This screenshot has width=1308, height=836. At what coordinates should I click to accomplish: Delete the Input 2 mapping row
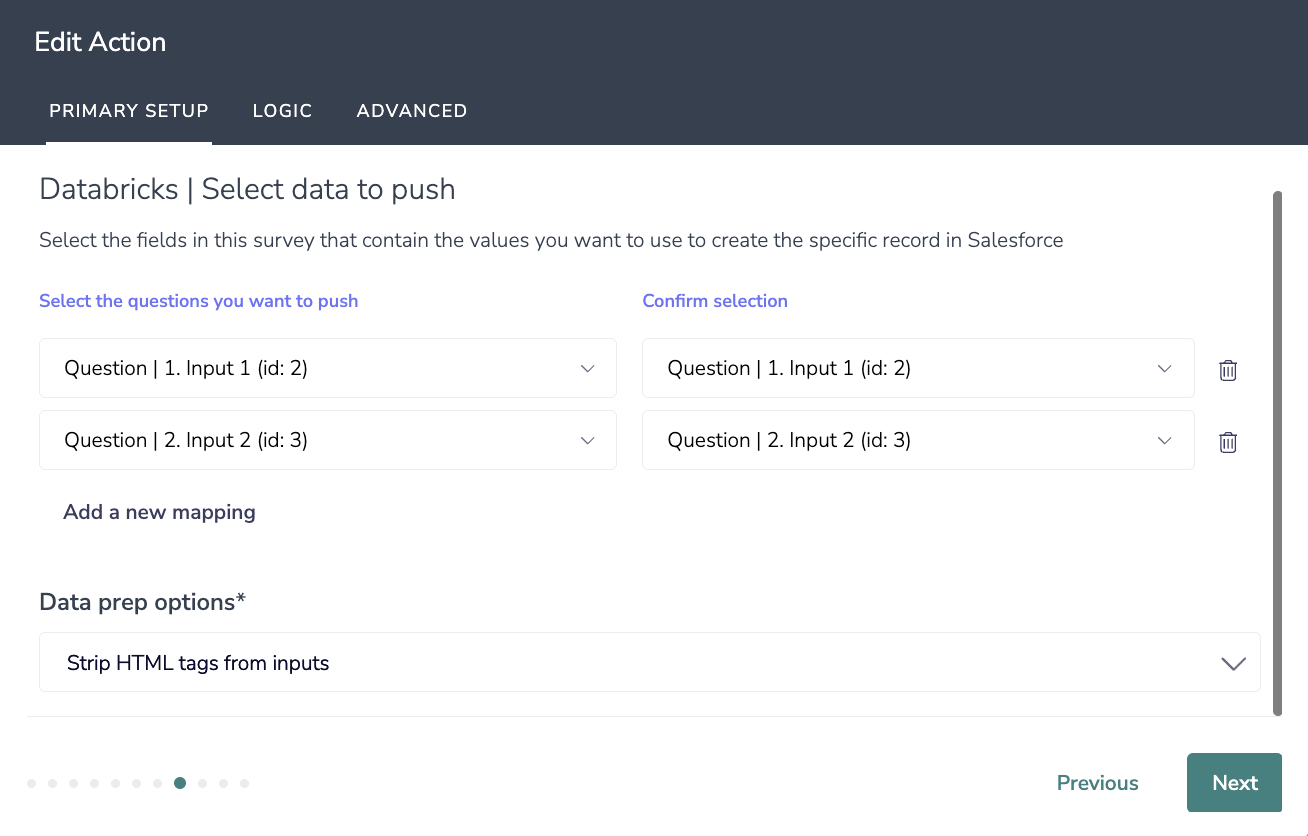point(1228,442)
